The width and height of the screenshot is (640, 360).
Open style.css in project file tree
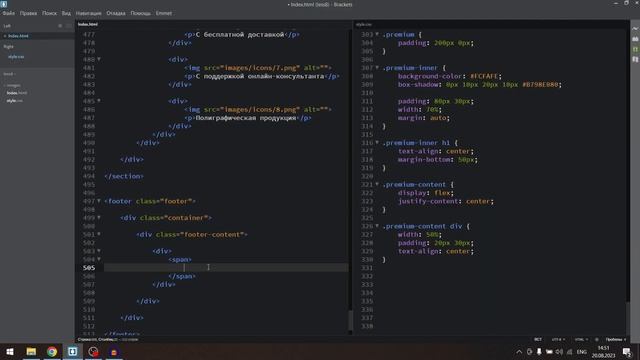(15, 100)
